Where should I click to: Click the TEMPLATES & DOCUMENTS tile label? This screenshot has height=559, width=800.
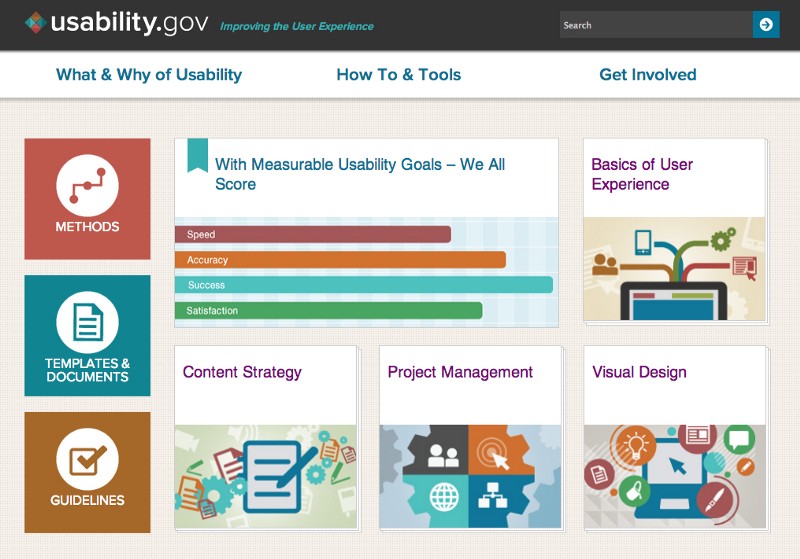pyautogui.click(x=87, y=370)
